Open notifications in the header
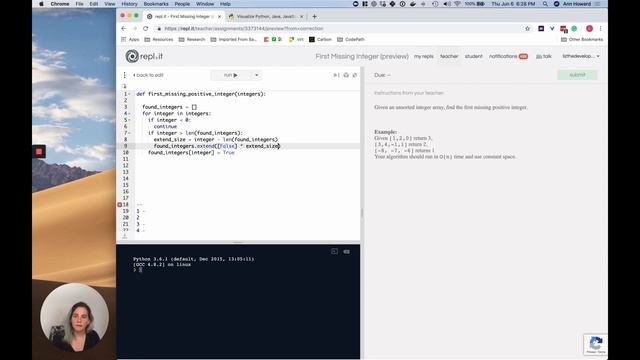640x360 pixels. (x=508, y=56)
